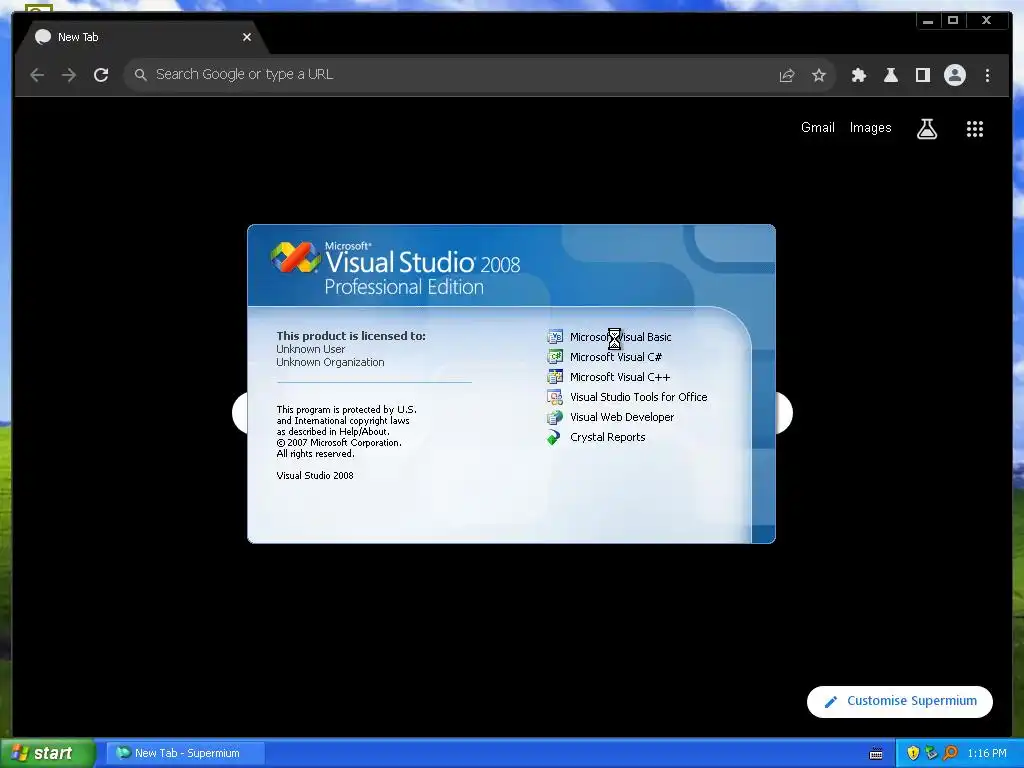Click the Crystal Reports icon

554,438
